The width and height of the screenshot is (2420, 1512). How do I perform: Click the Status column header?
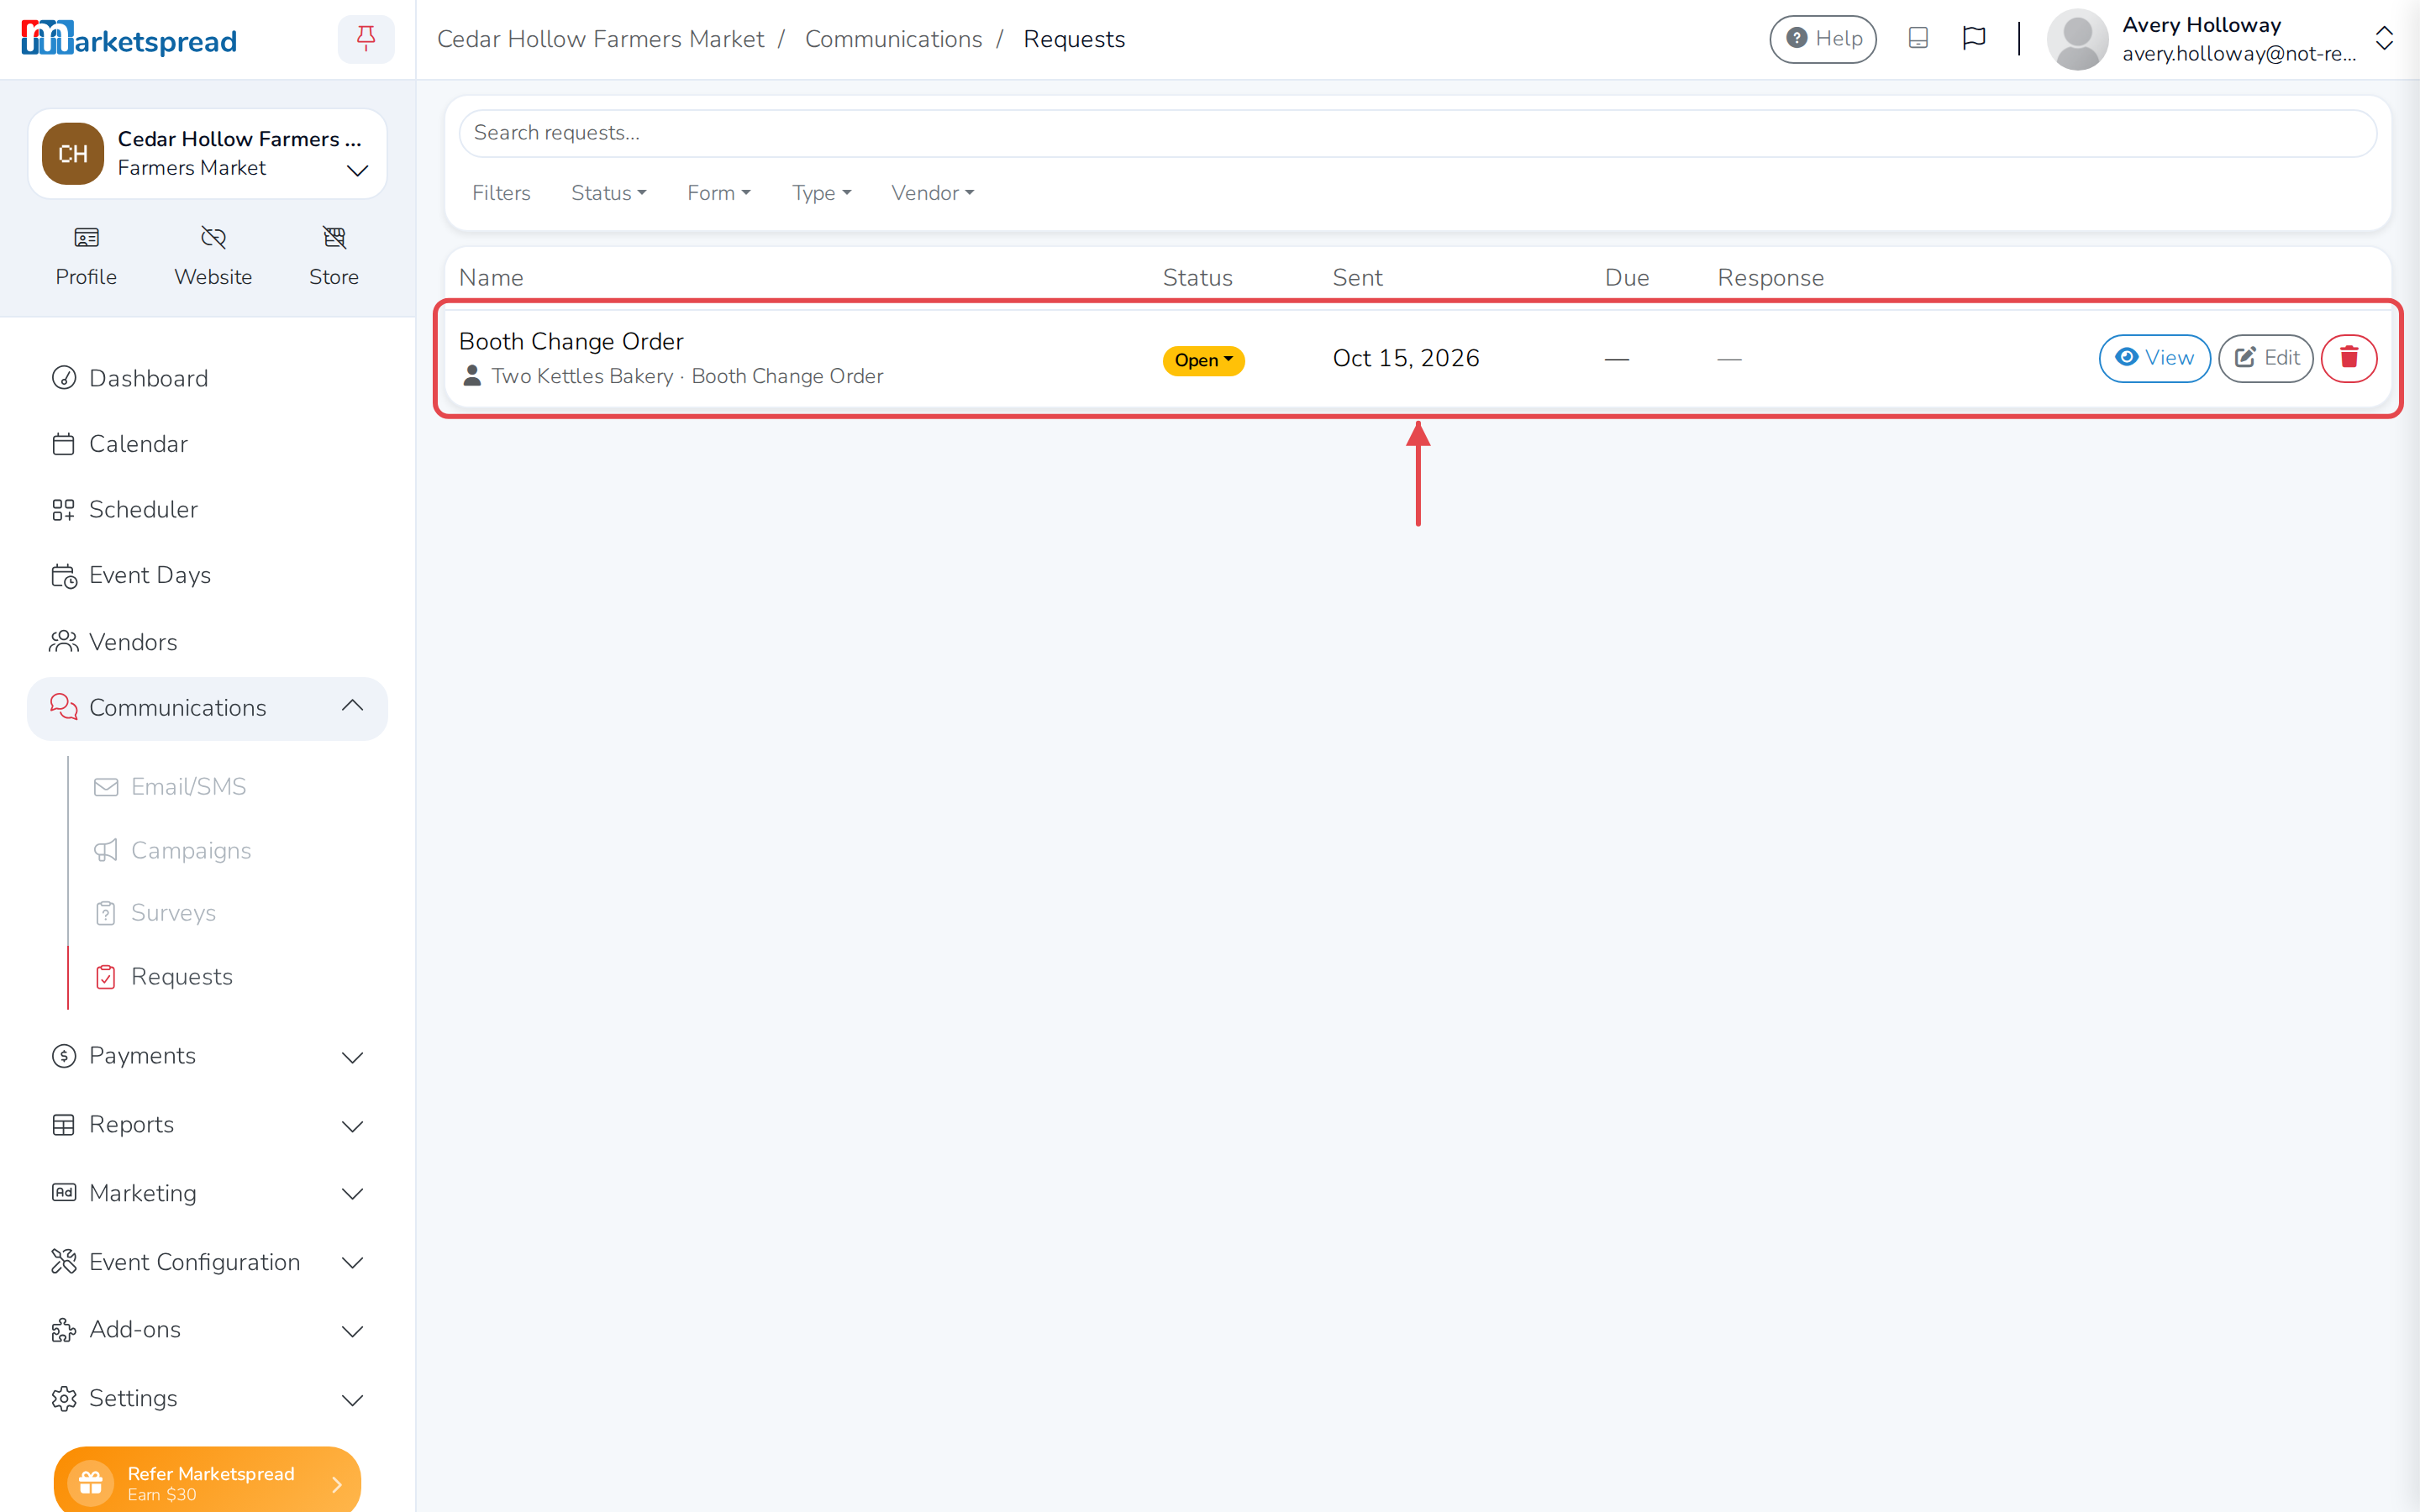click(1197, 277)
